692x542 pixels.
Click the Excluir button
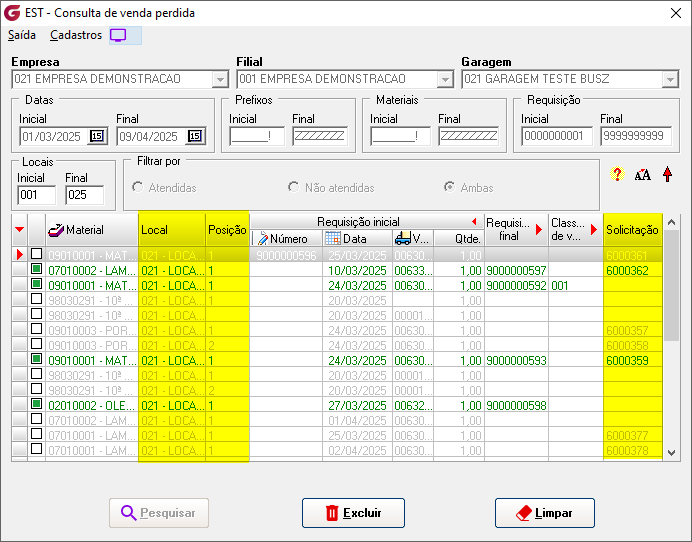click(x=353, y=513)
